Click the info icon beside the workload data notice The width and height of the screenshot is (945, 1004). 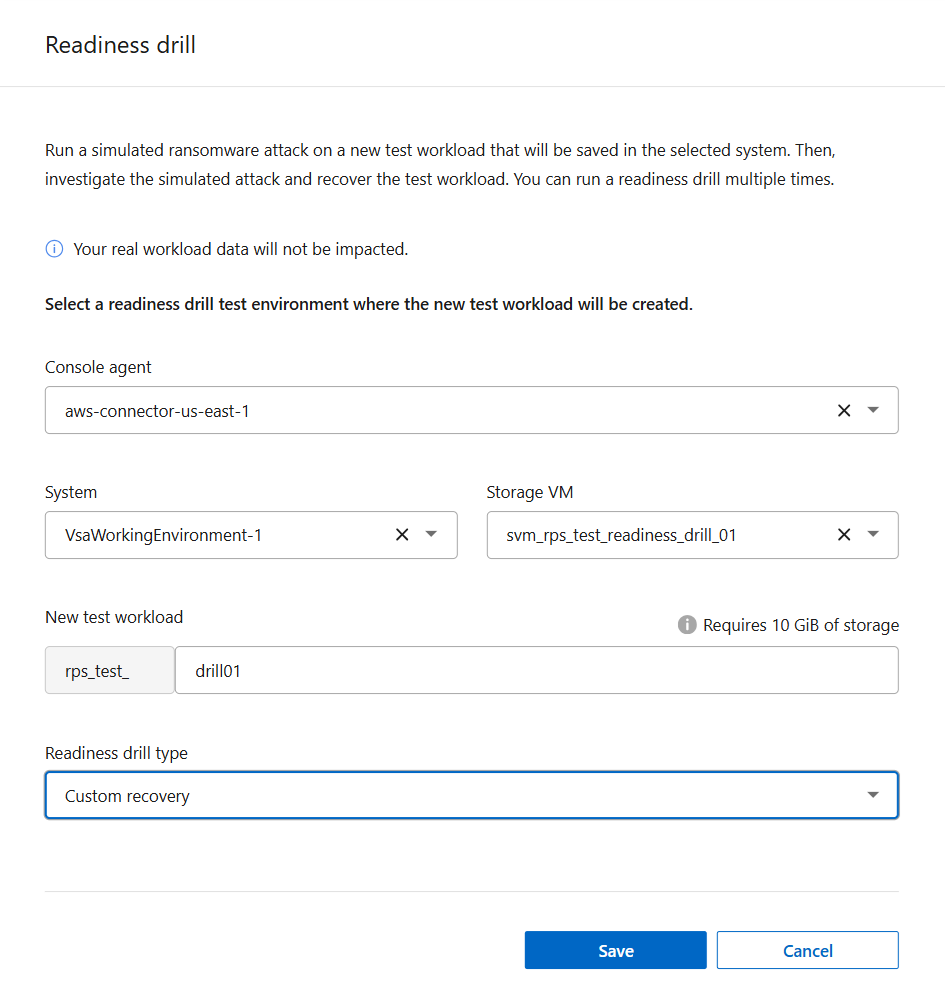[x=54, y=248]
